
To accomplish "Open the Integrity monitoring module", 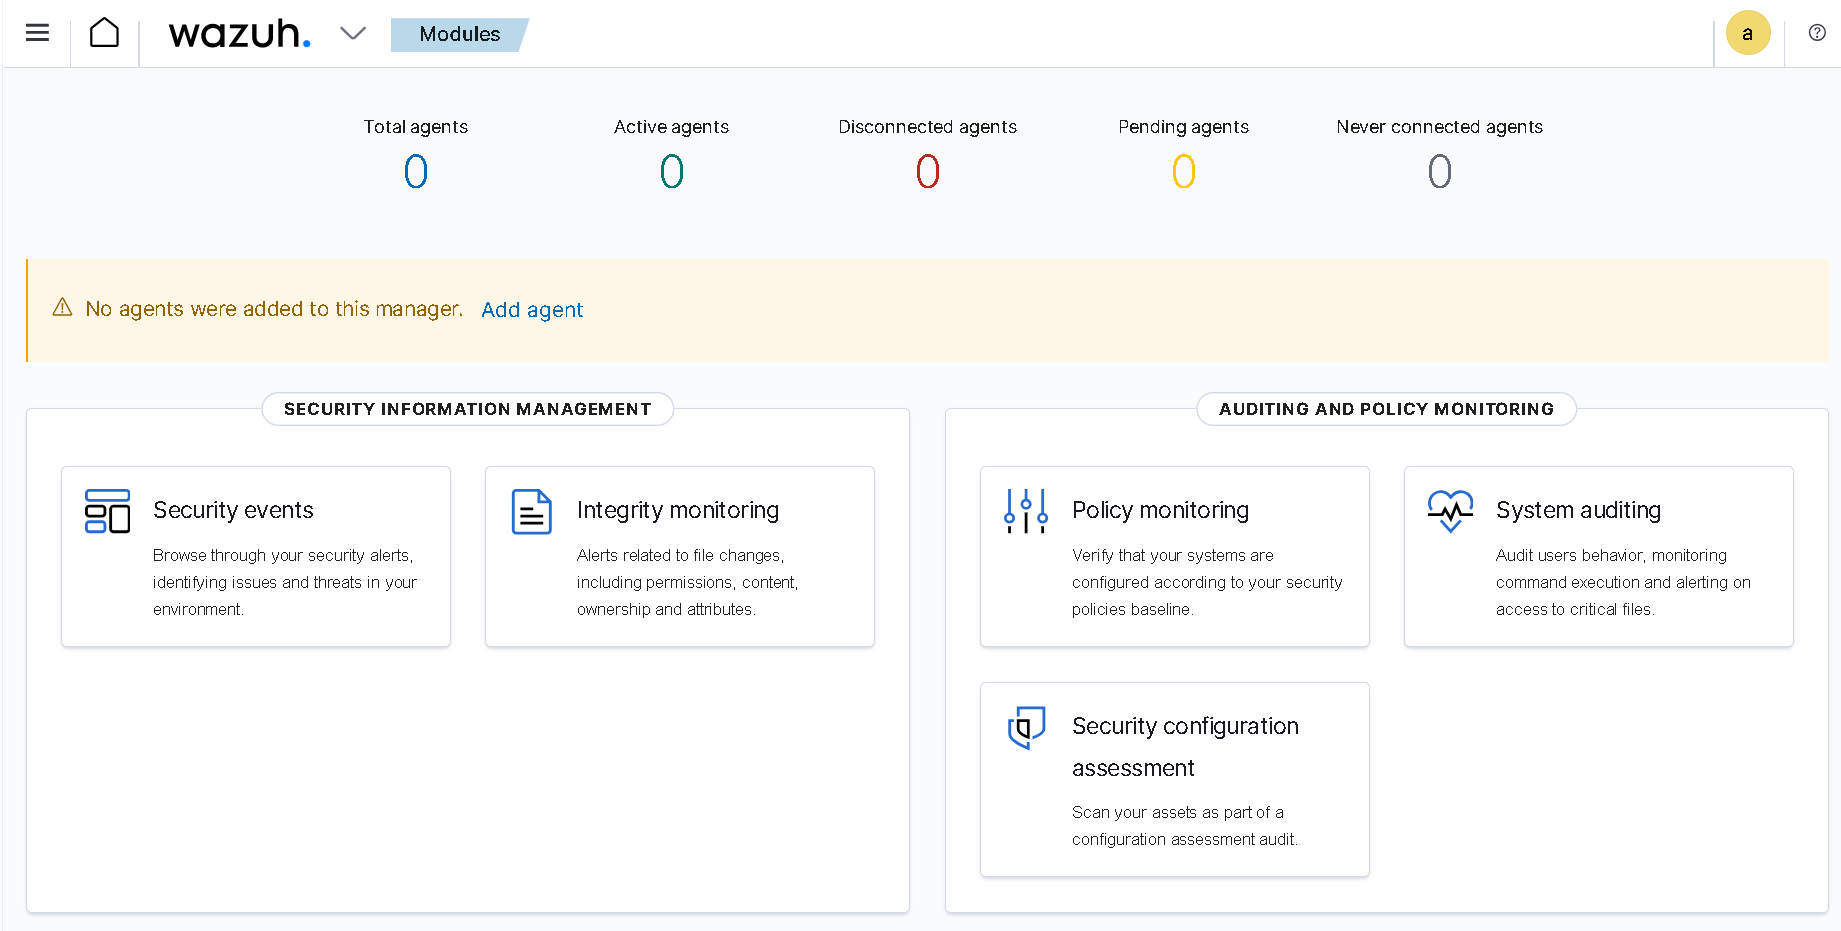I will pos(680,556).
